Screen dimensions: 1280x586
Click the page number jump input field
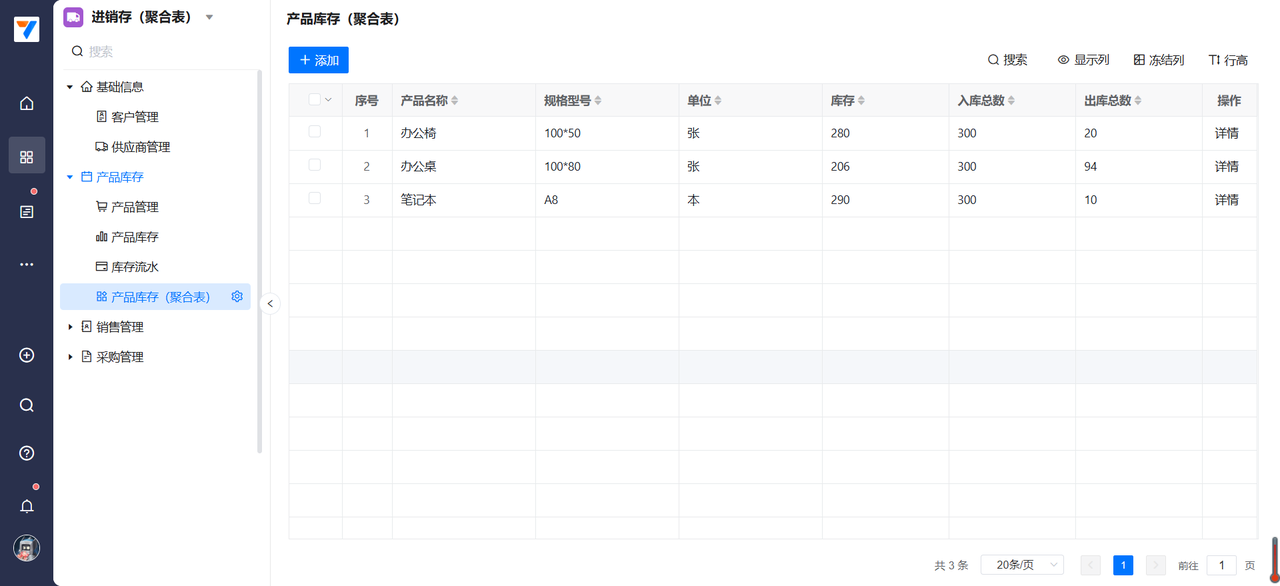click(x=1221, y=565)
